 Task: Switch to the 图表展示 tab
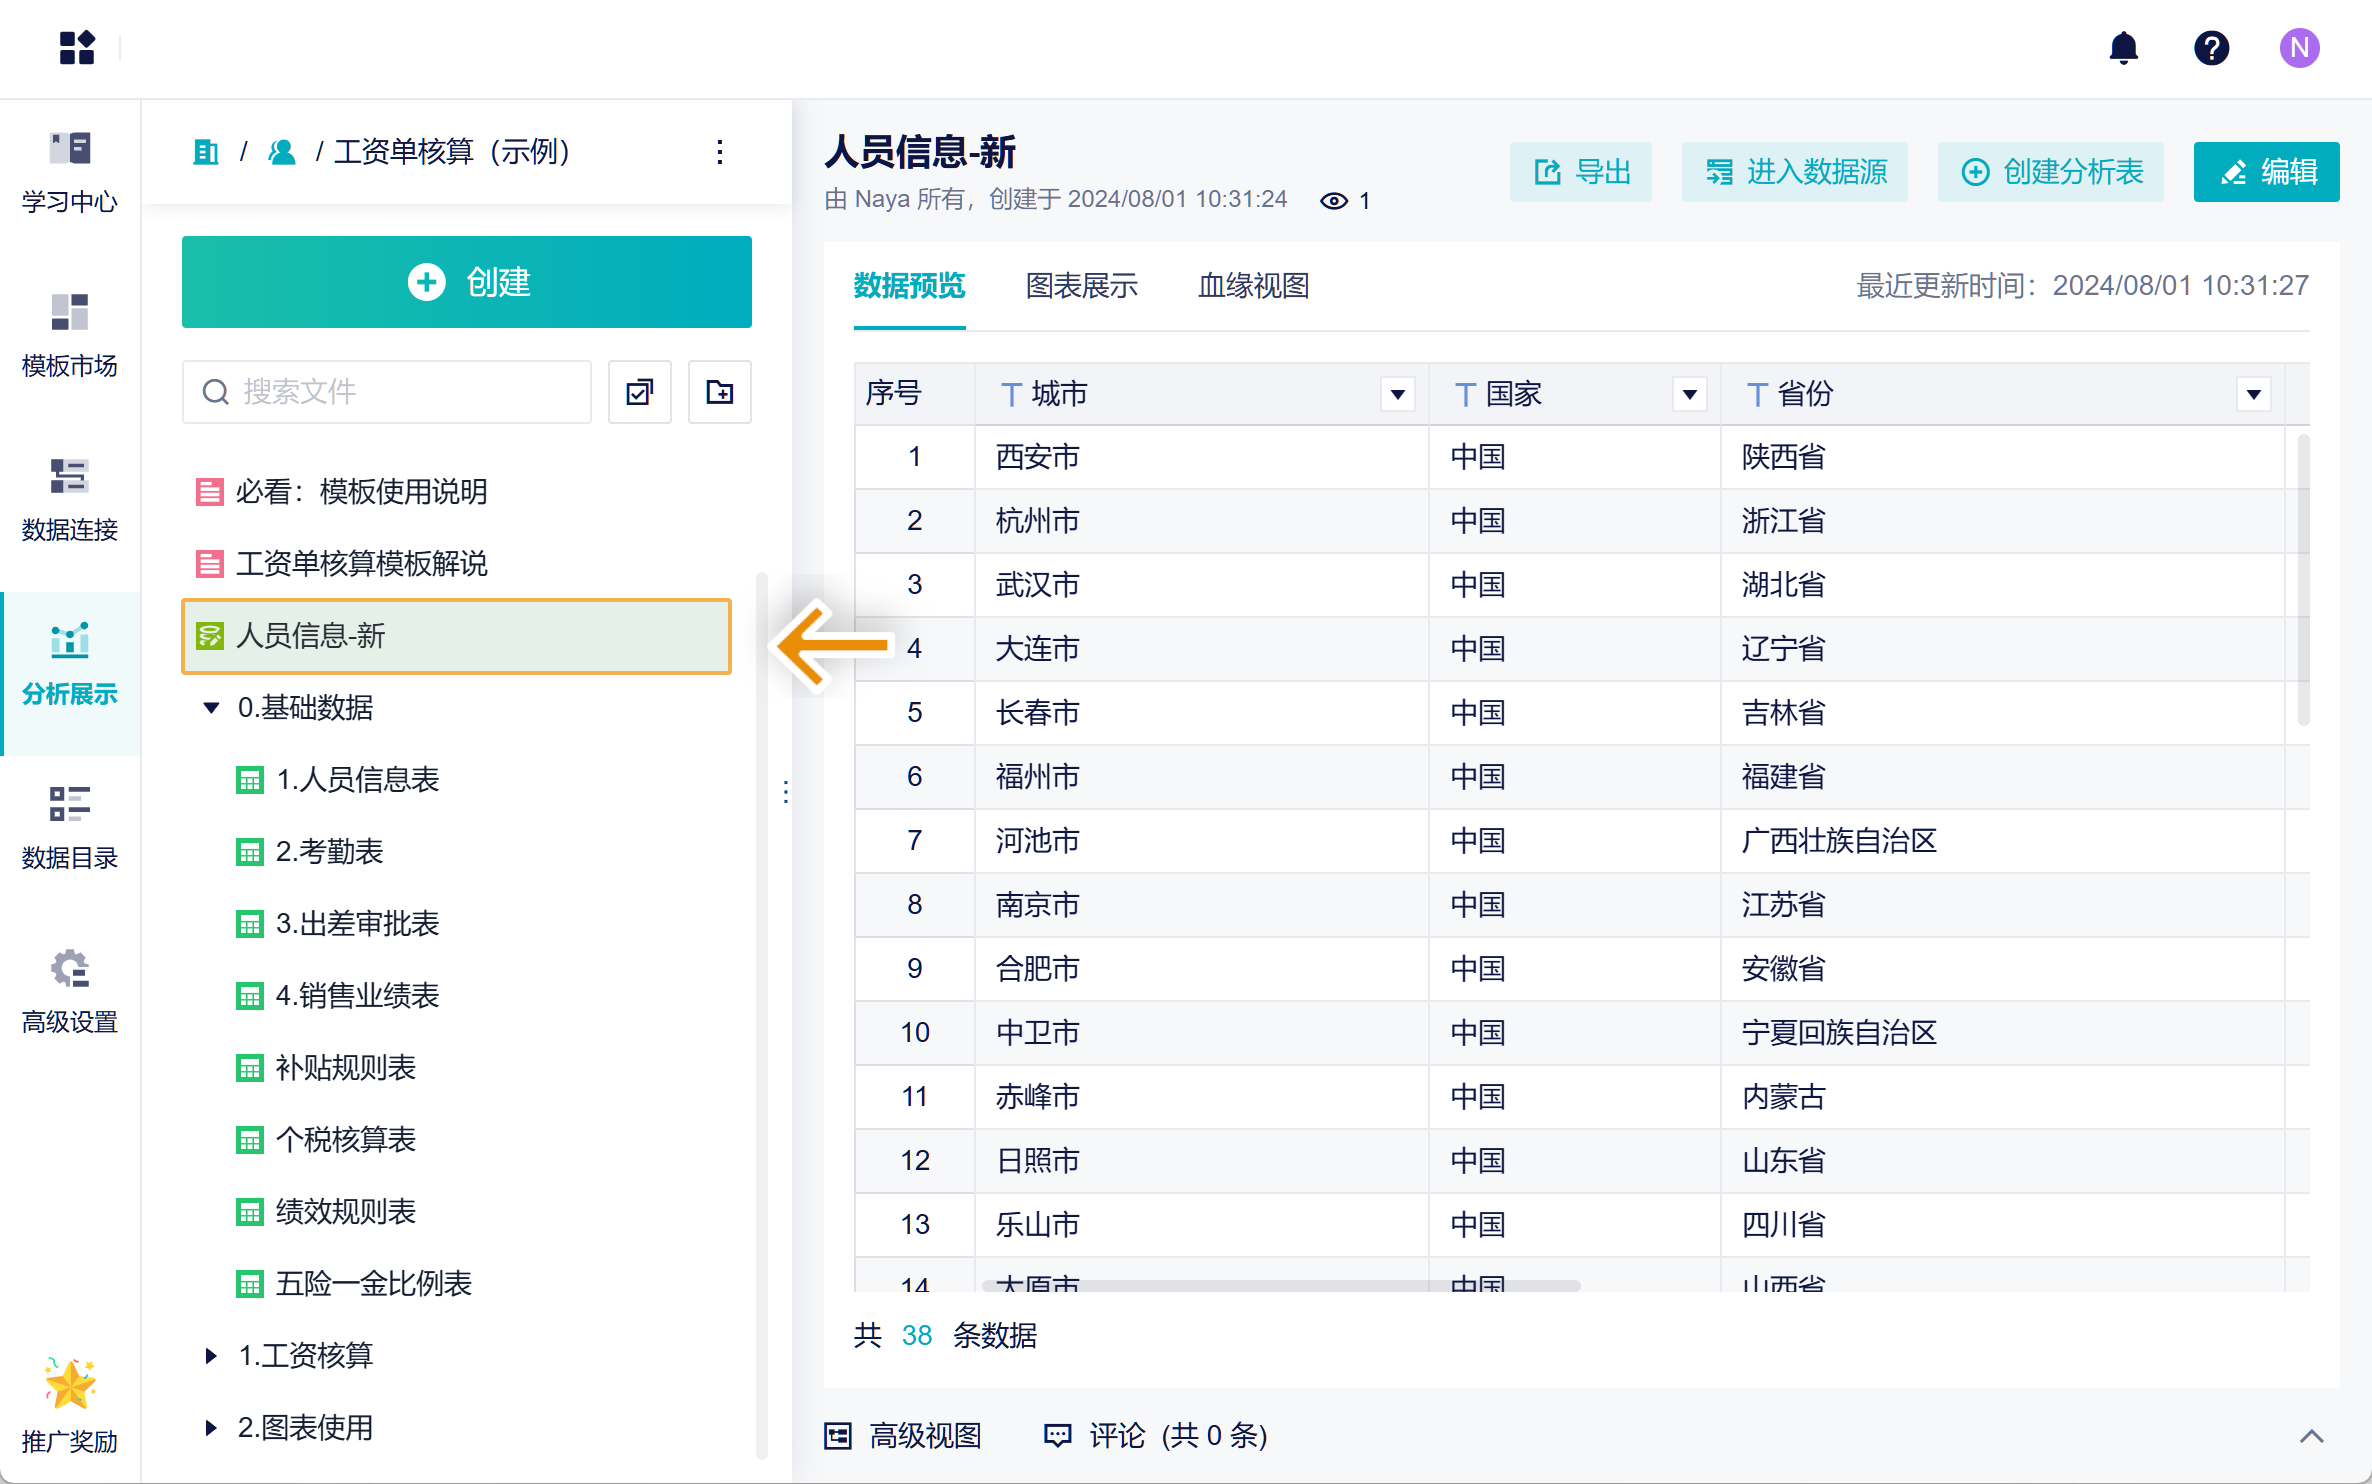1081,286
